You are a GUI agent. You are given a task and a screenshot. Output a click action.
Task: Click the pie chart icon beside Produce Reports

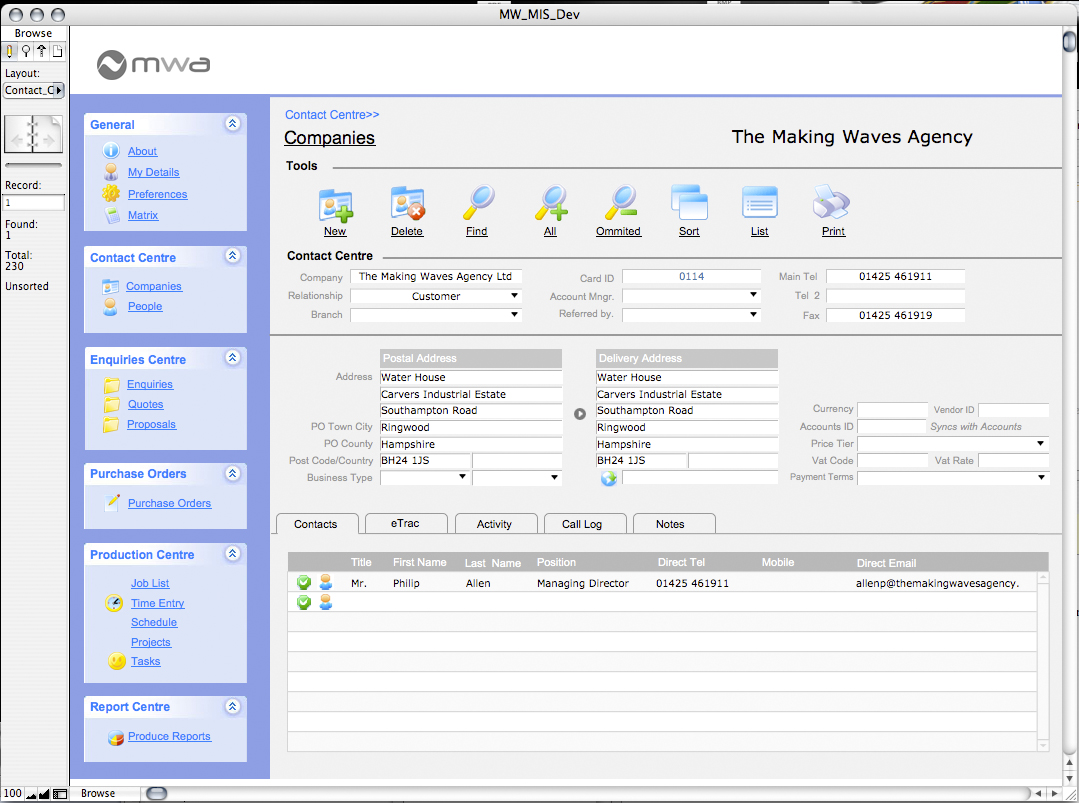(116, 738)
